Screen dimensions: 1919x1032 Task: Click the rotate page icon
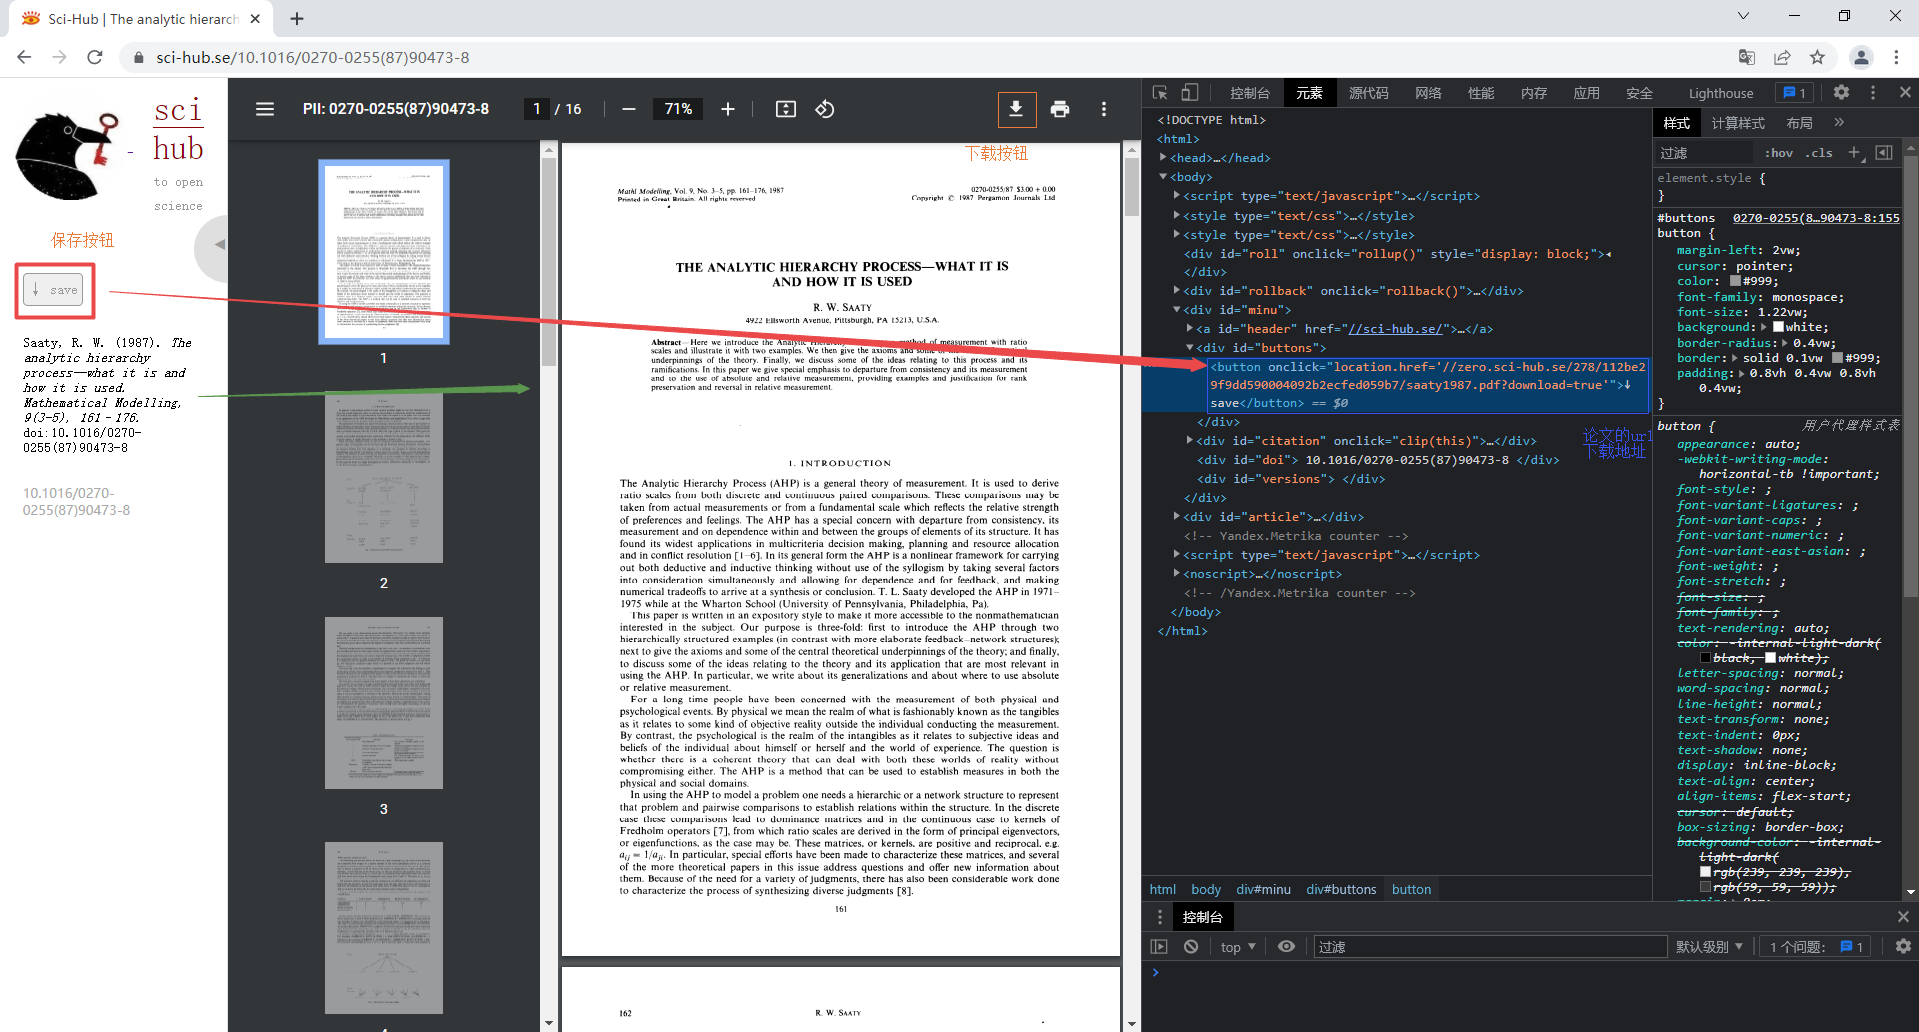click(824, 109)
